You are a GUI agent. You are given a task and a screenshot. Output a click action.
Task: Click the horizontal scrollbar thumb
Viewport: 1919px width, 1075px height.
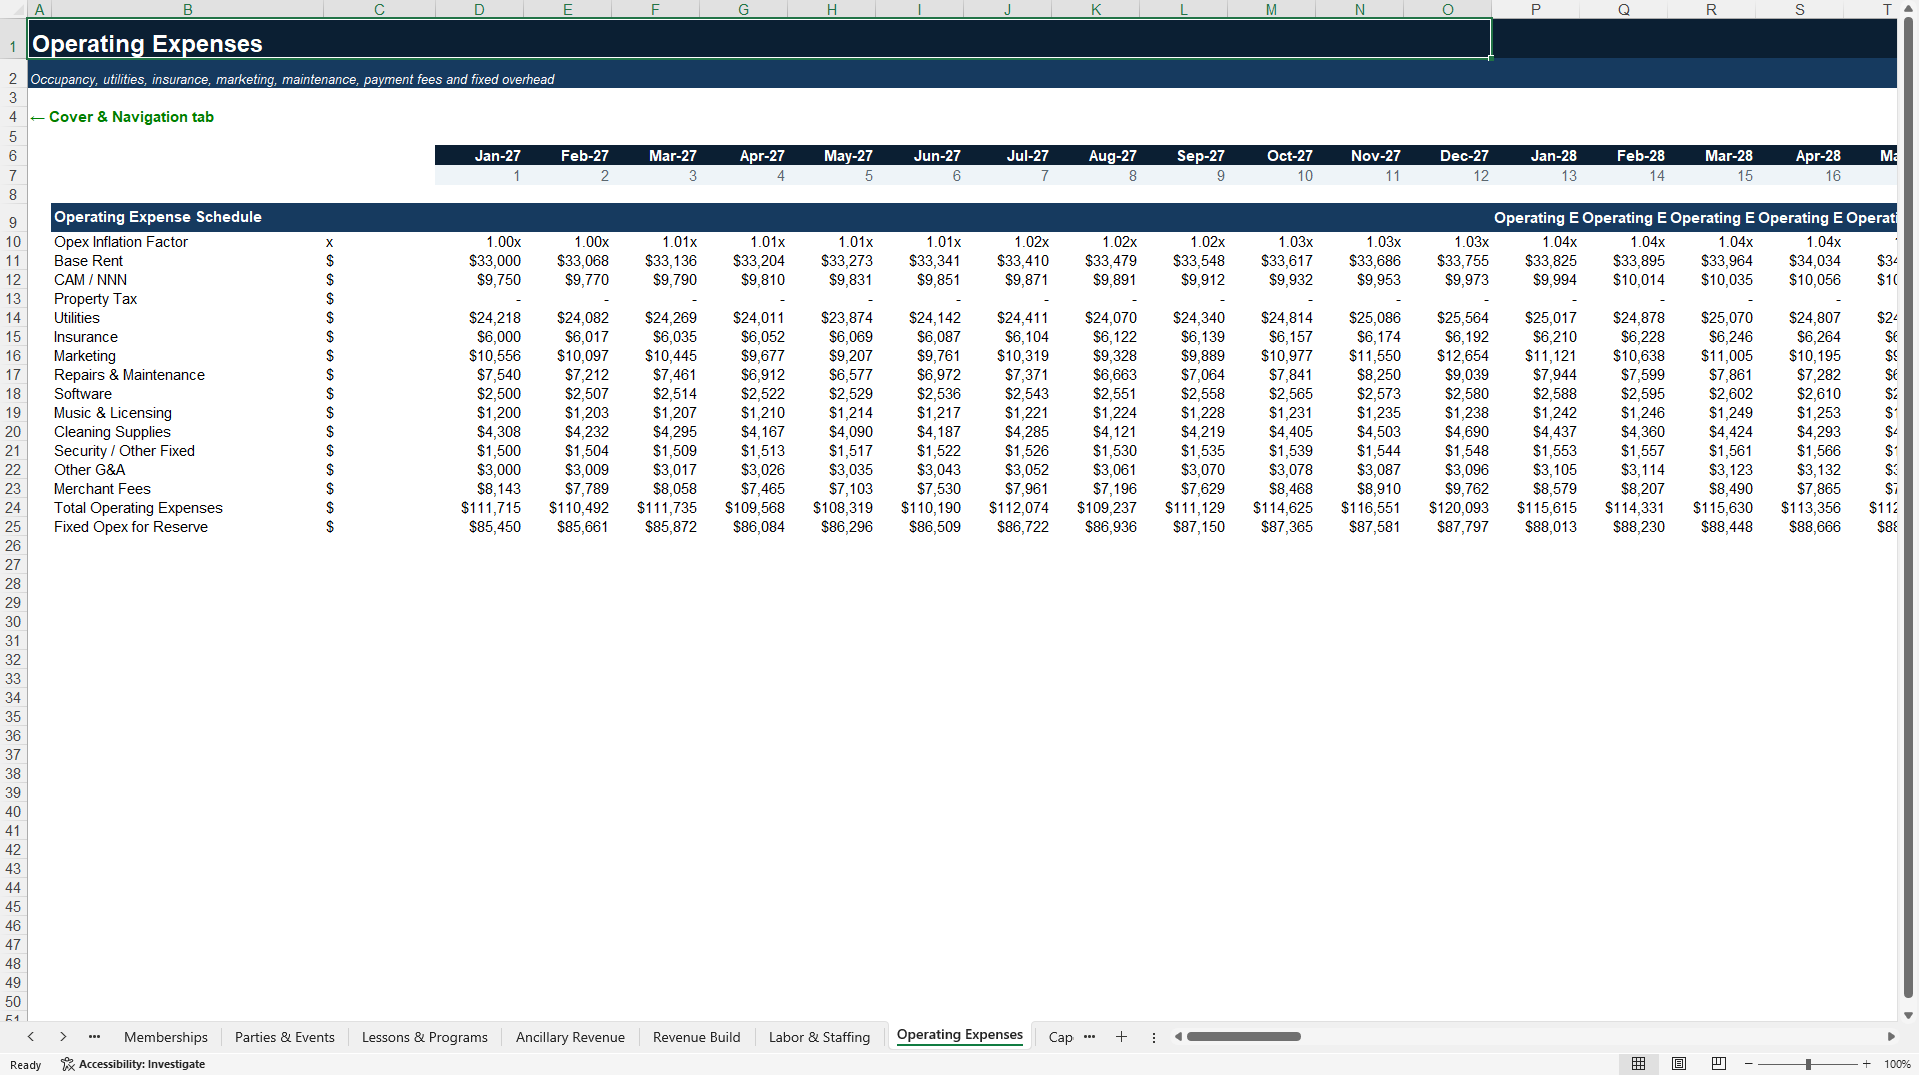click(x=1243, y=1037)
